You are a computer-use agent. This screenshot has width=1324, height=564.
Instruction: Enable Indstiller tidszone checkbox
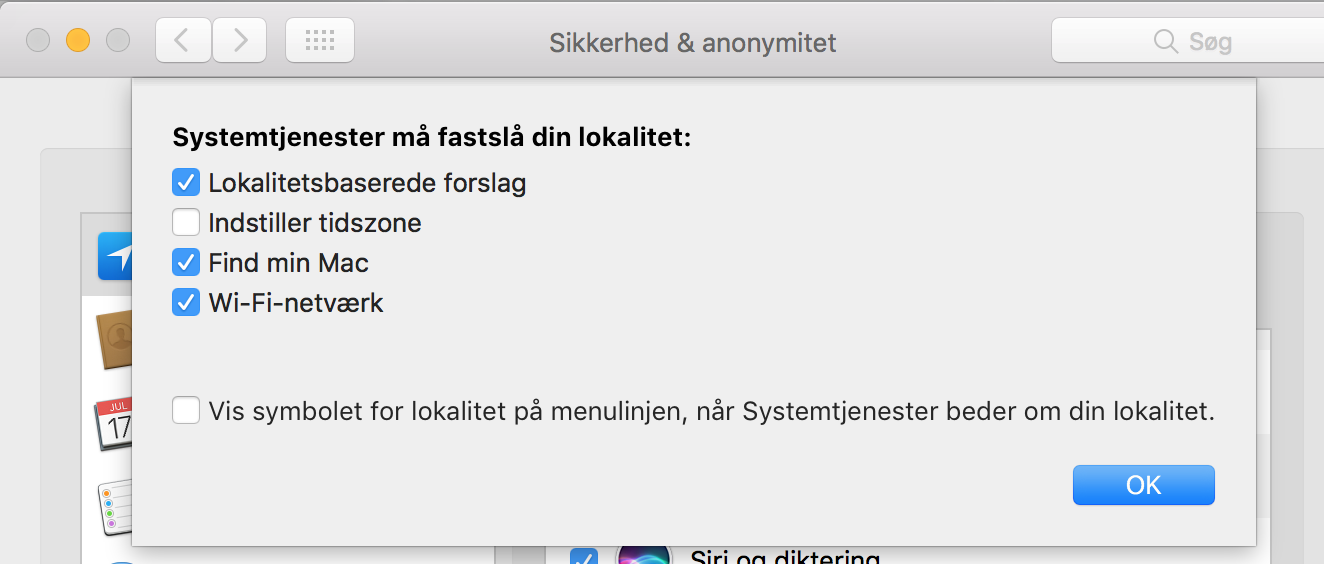click(x=186, y=222)
